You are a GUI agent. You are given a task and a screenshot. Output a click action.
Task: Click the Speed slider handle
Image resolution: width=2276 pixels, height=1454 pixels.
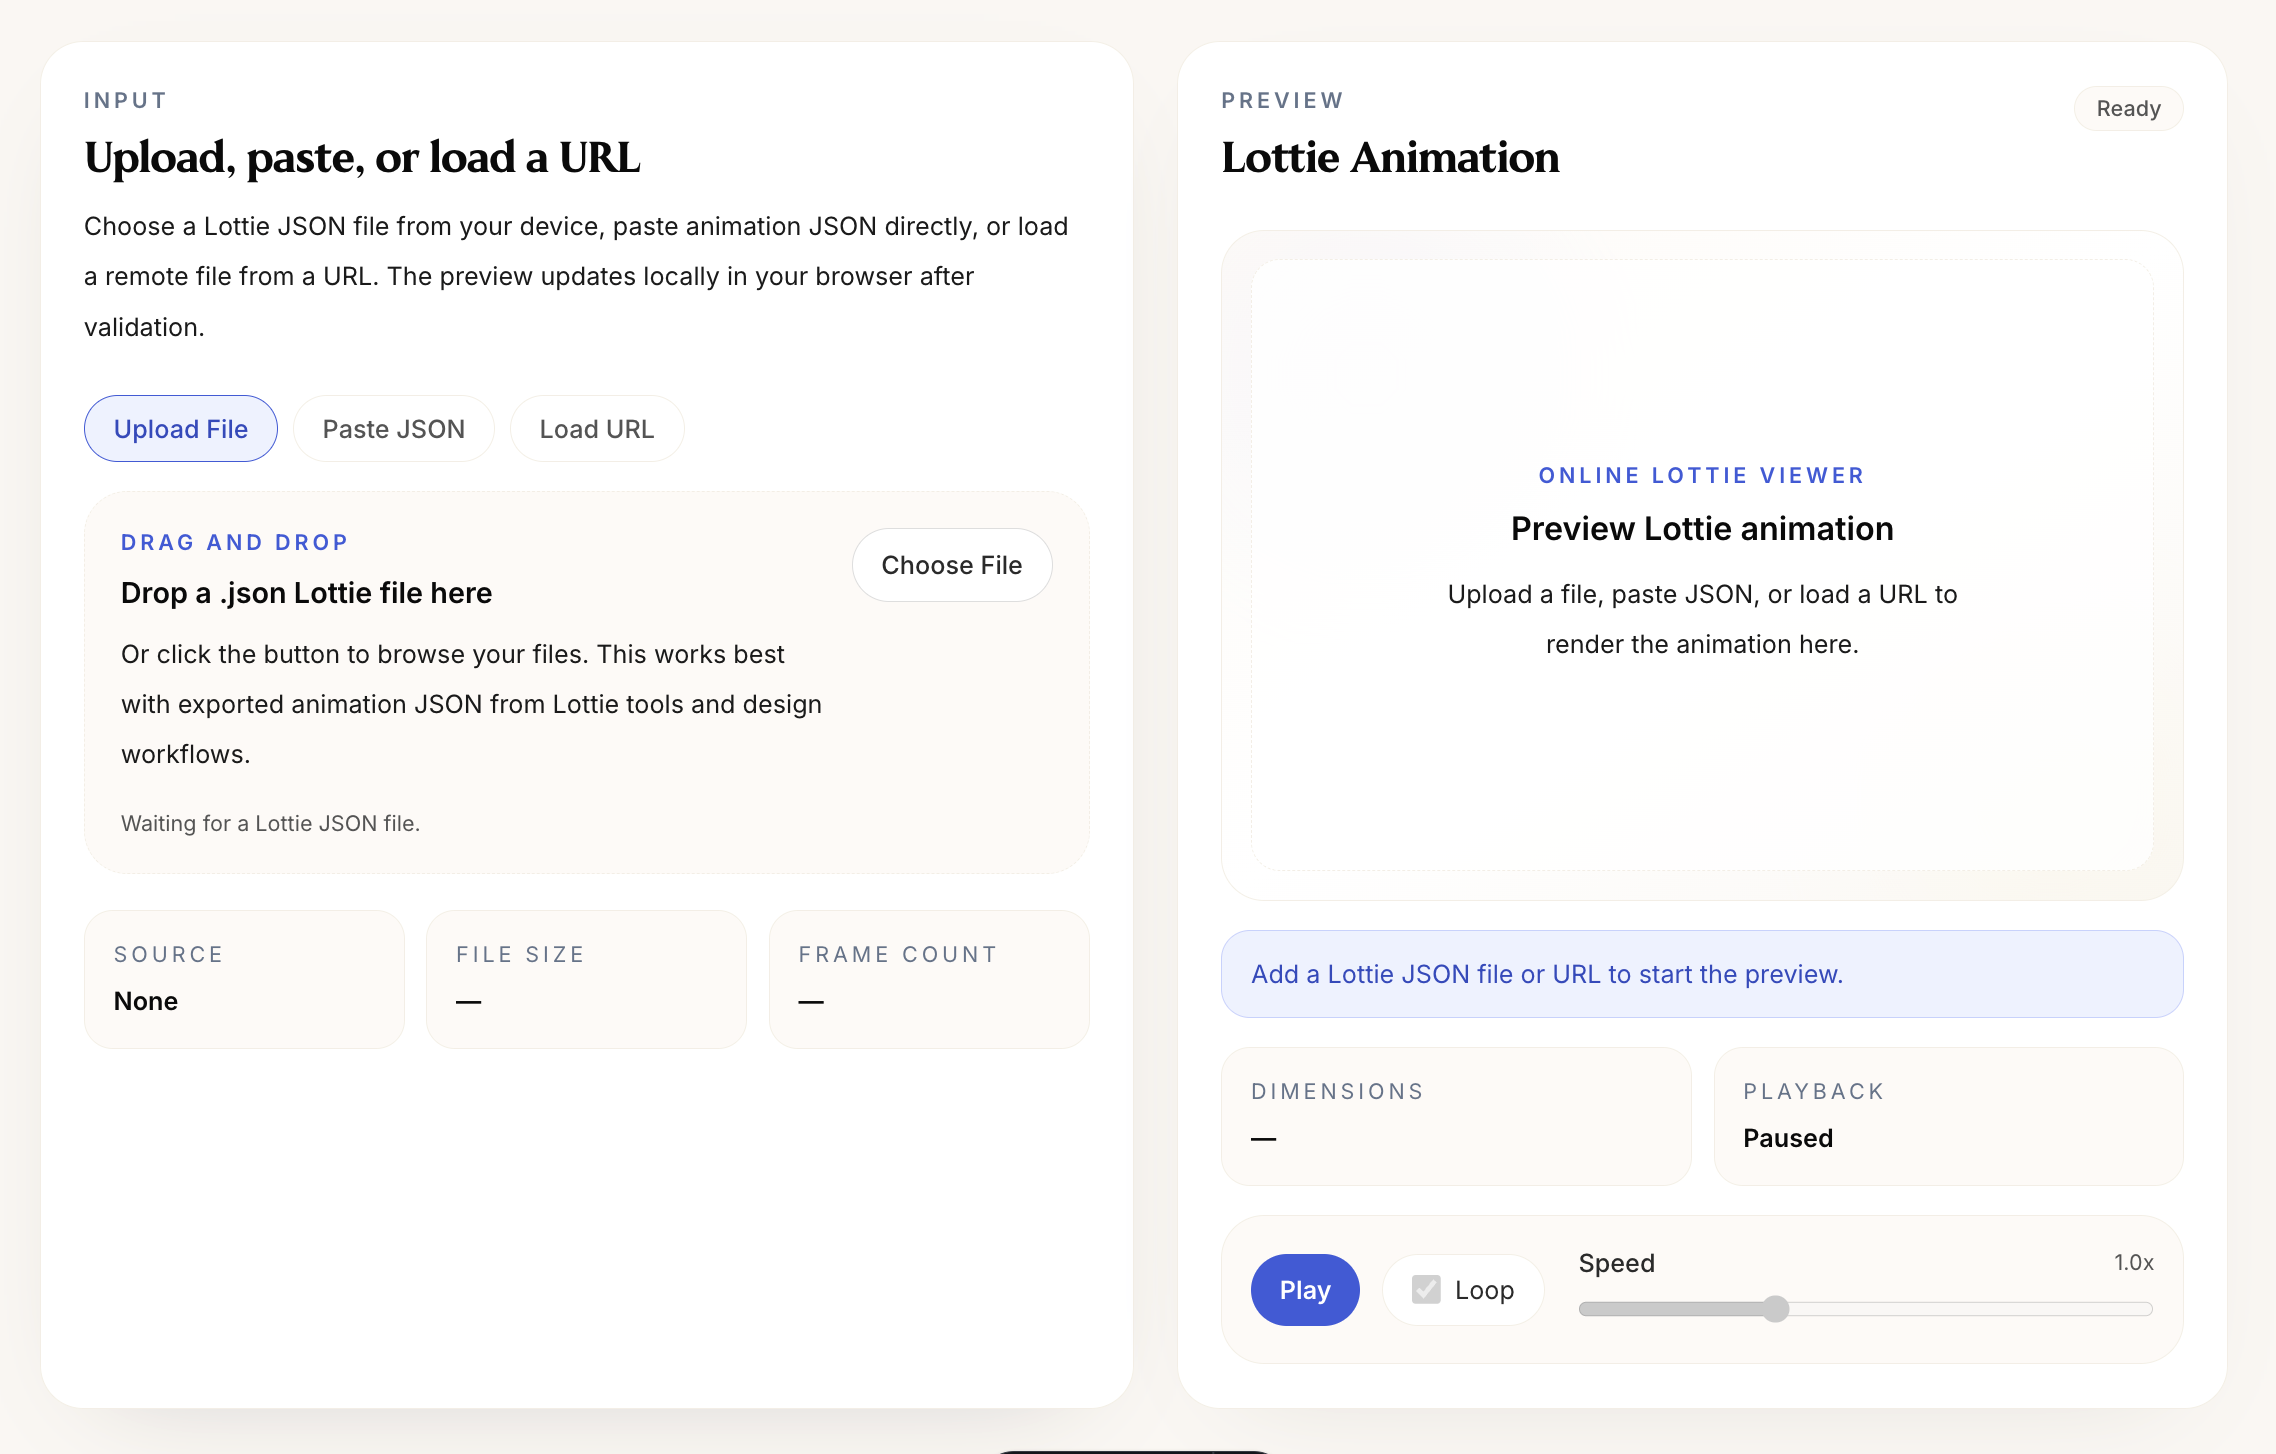[x=1776, y=1309]
